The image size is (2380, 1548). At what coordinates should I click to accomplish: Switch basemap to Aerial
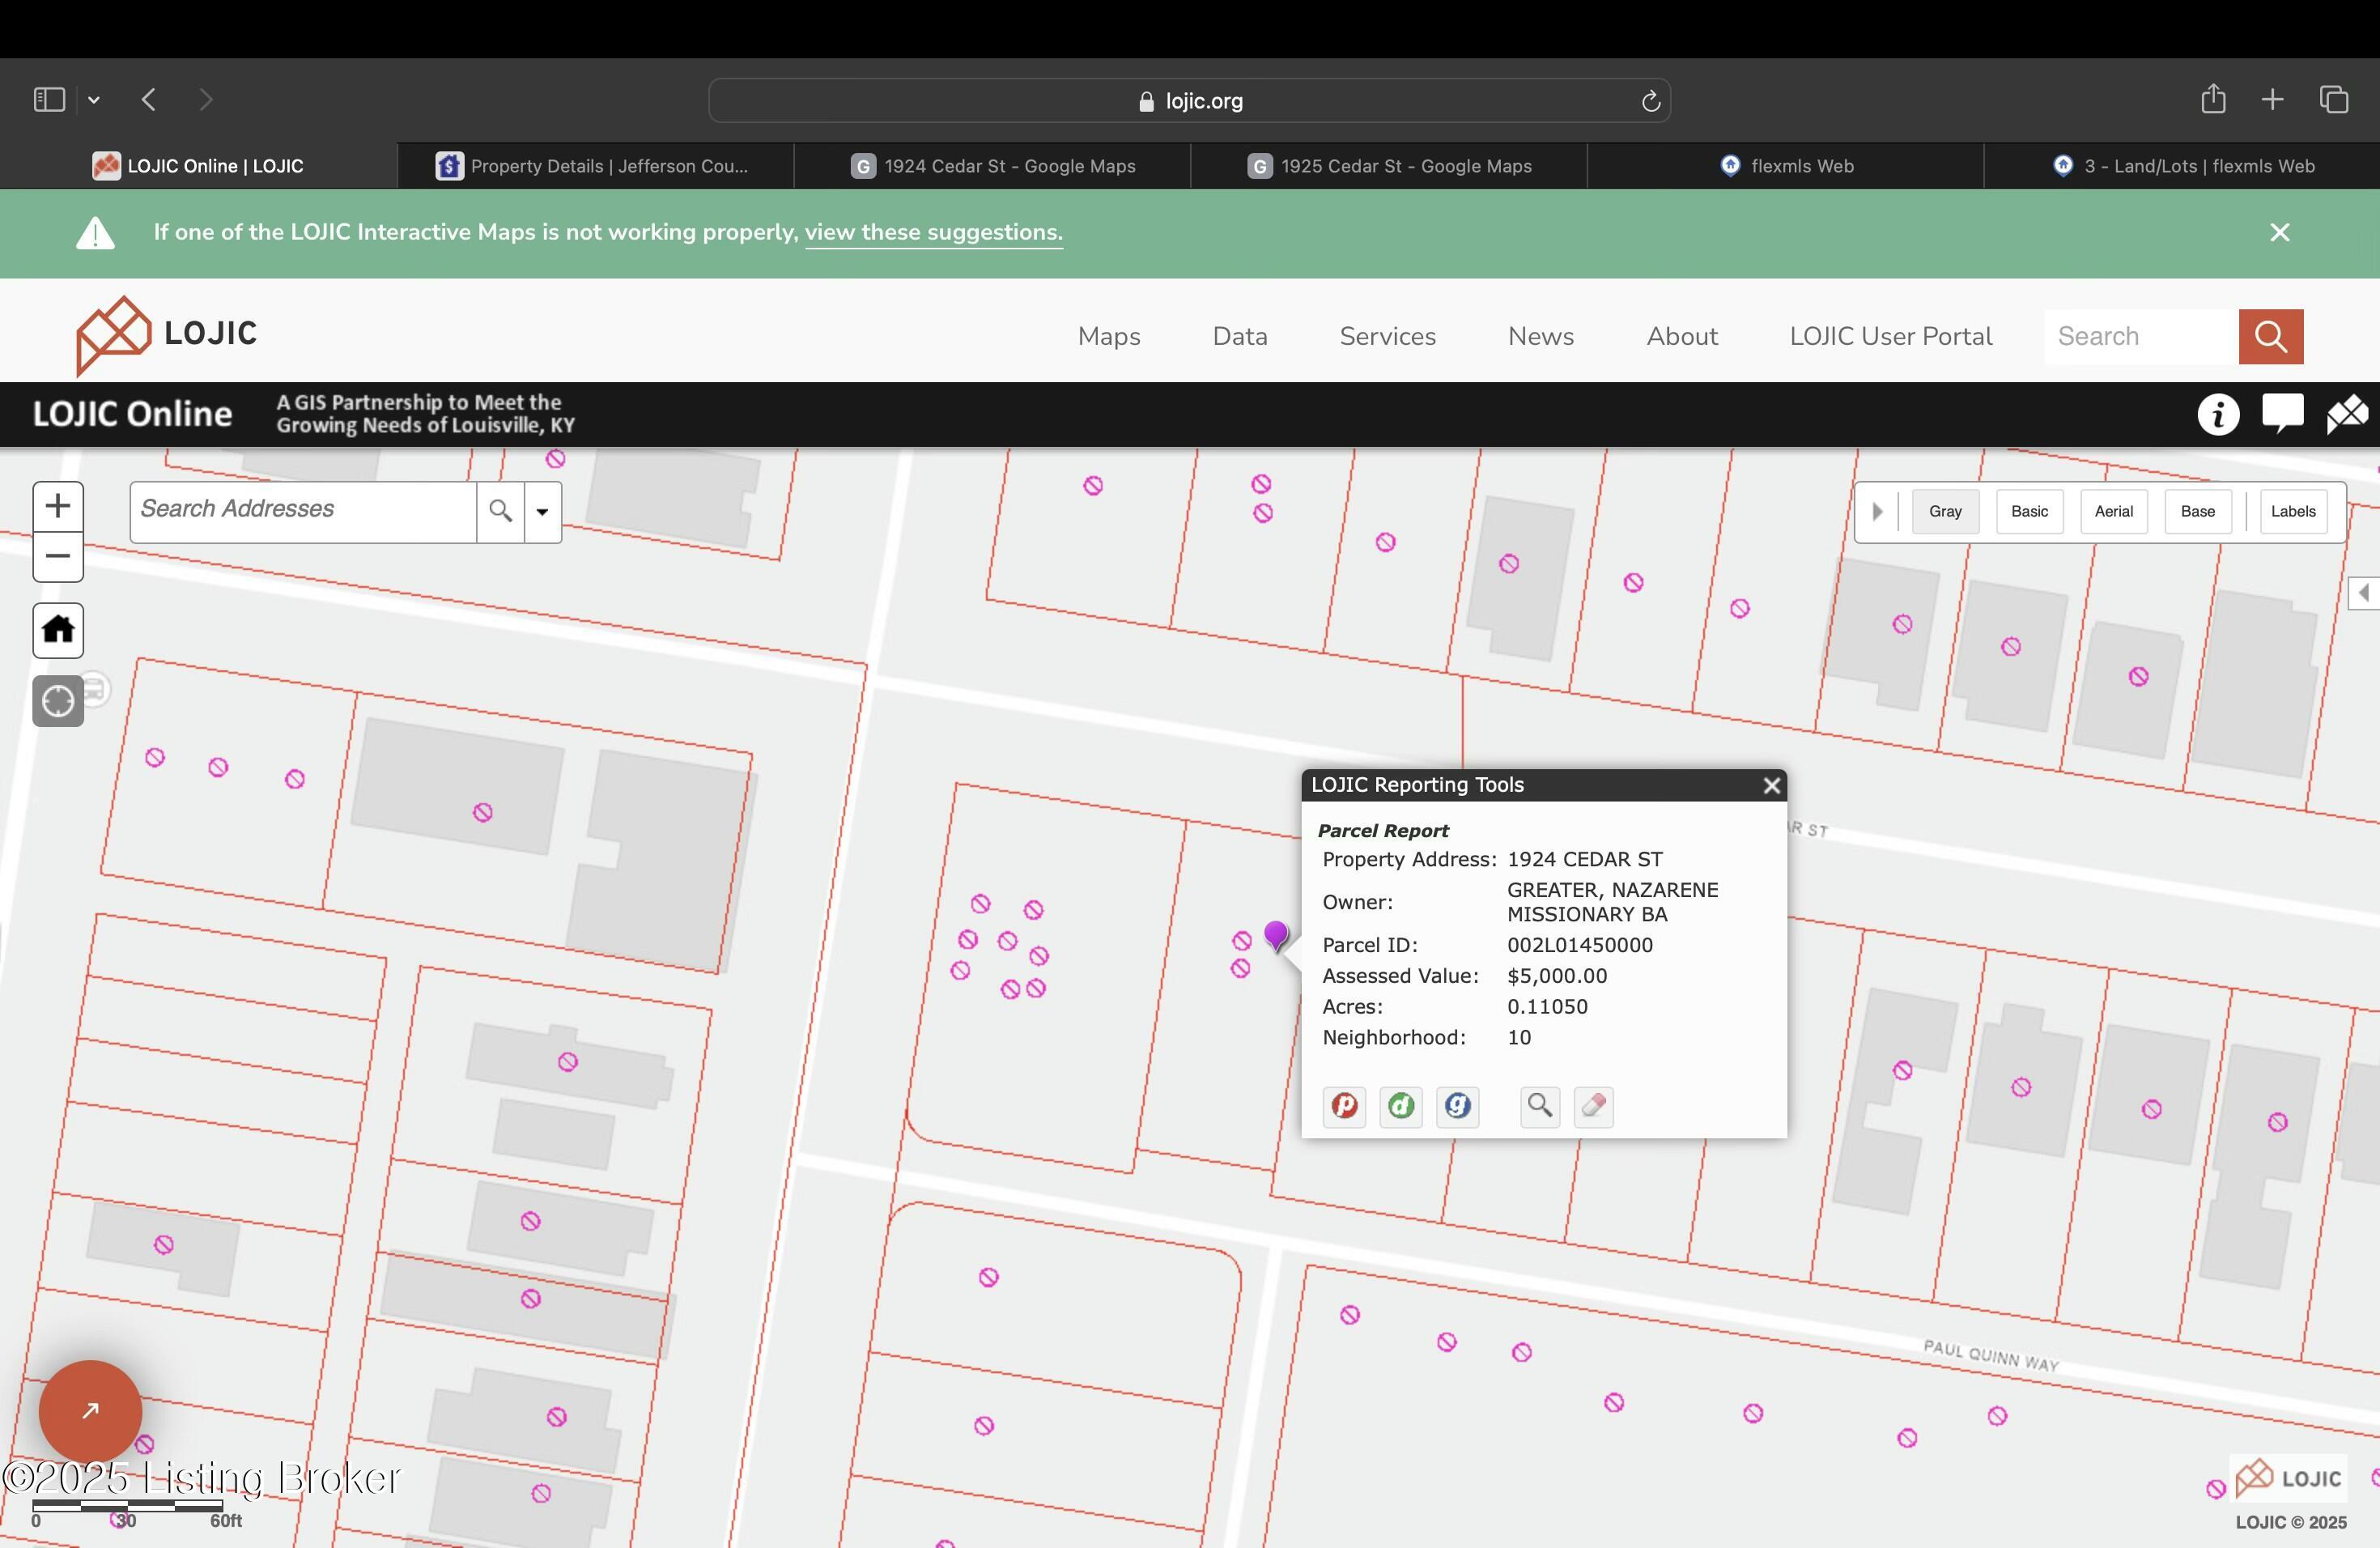coord(2113,512)
